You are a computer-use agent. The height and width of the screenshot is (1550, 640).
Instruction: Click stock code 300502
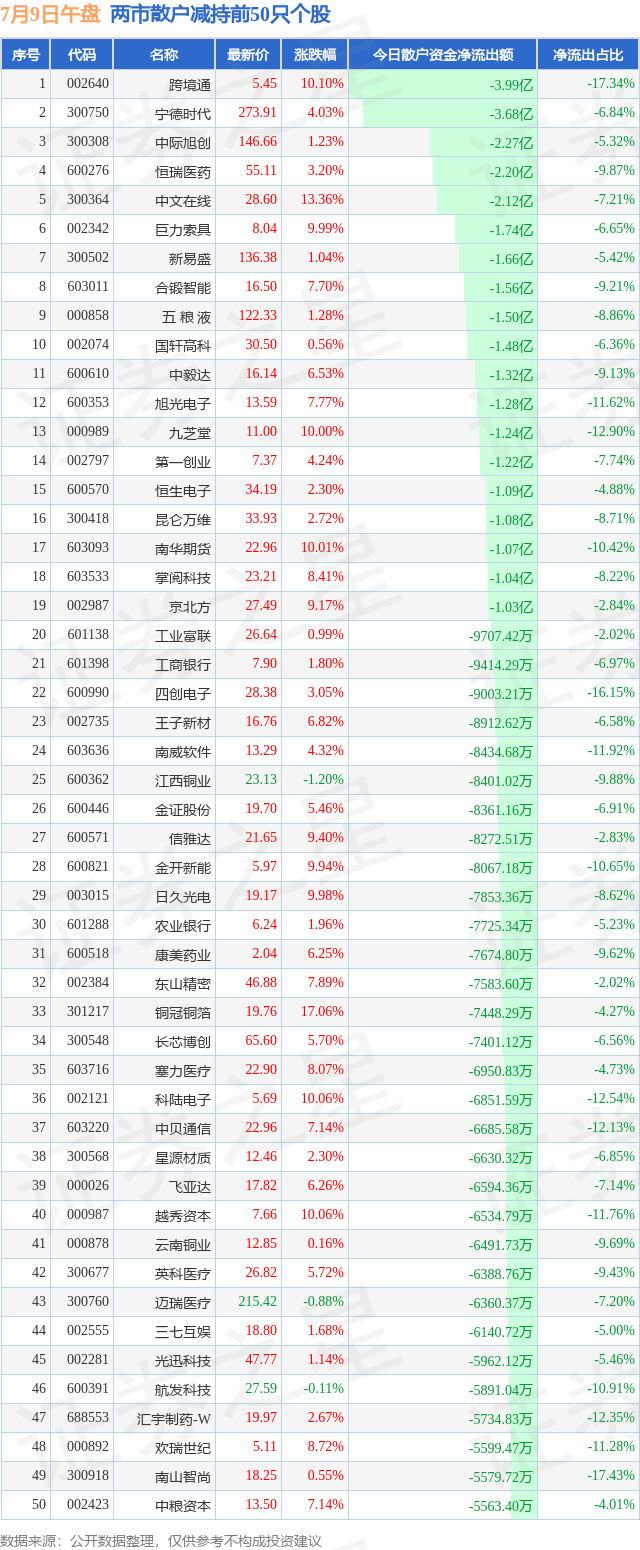(87, 258)
